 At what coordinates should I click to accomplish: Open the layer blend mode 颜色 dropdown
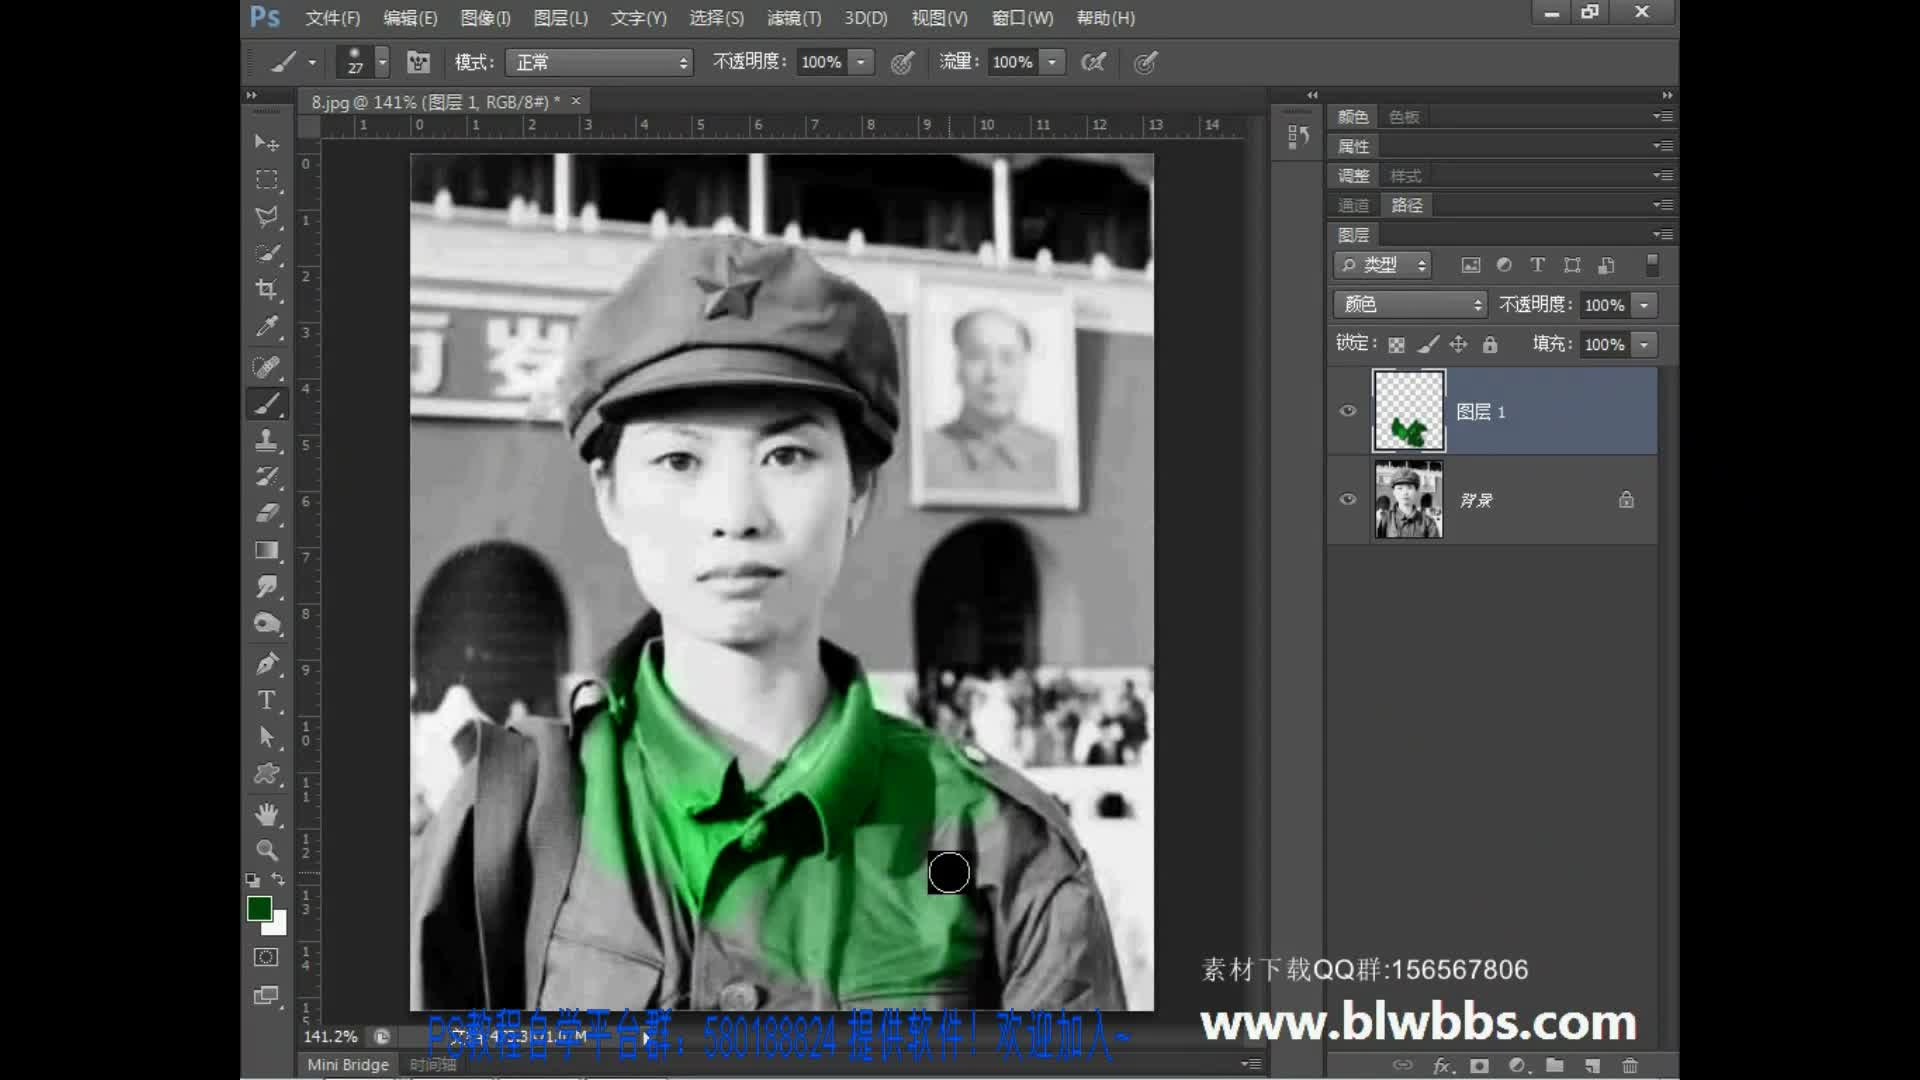1410,304
